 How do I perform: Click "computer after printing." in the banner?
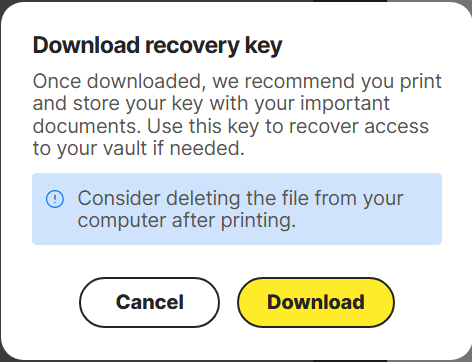(187, 221)
